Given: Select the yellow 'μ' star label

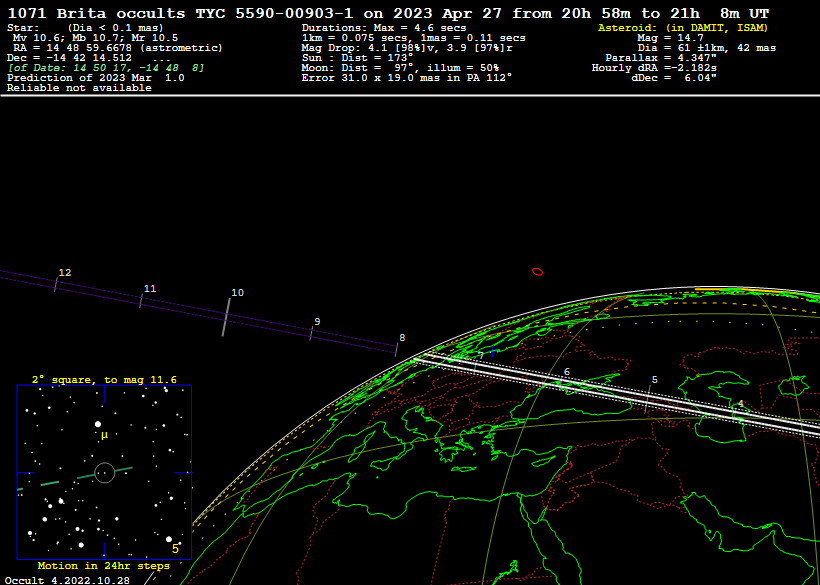Looking at the screenshot, I should pyautogui.click(x=105, y=435).
